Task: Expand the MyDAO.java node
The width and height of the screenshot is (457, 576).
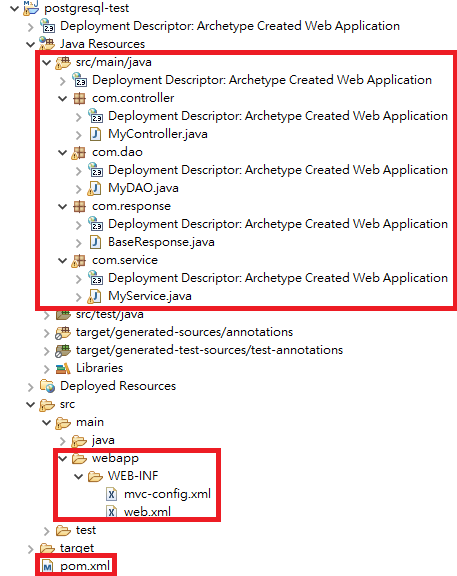Action: point(79,188)
